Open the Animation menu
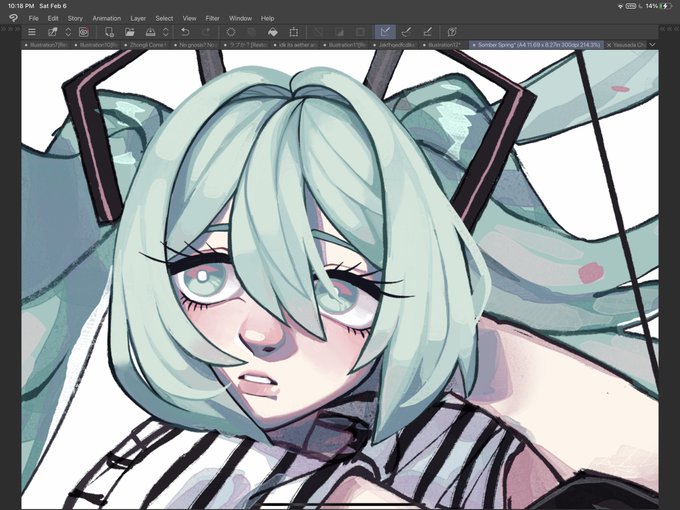Viewport: 680px width, 510px height. [107, 18]
